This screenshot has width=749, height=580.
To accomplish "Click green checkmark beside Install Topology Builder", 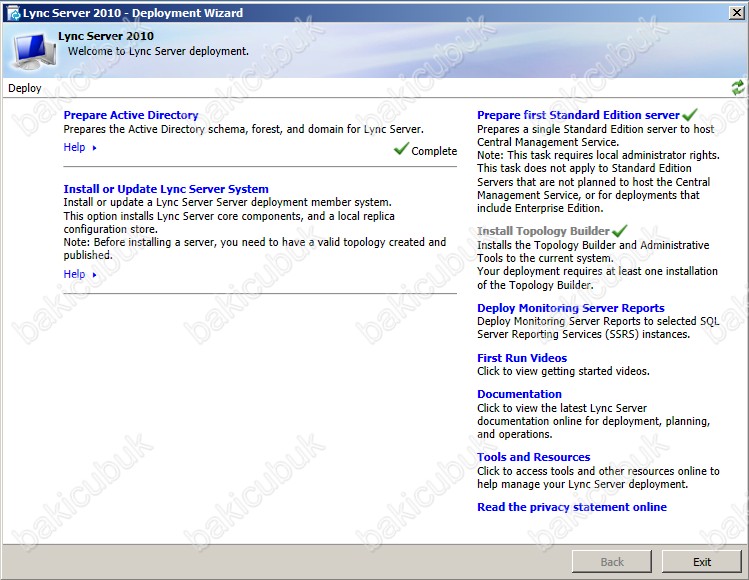I will [620, 231].
